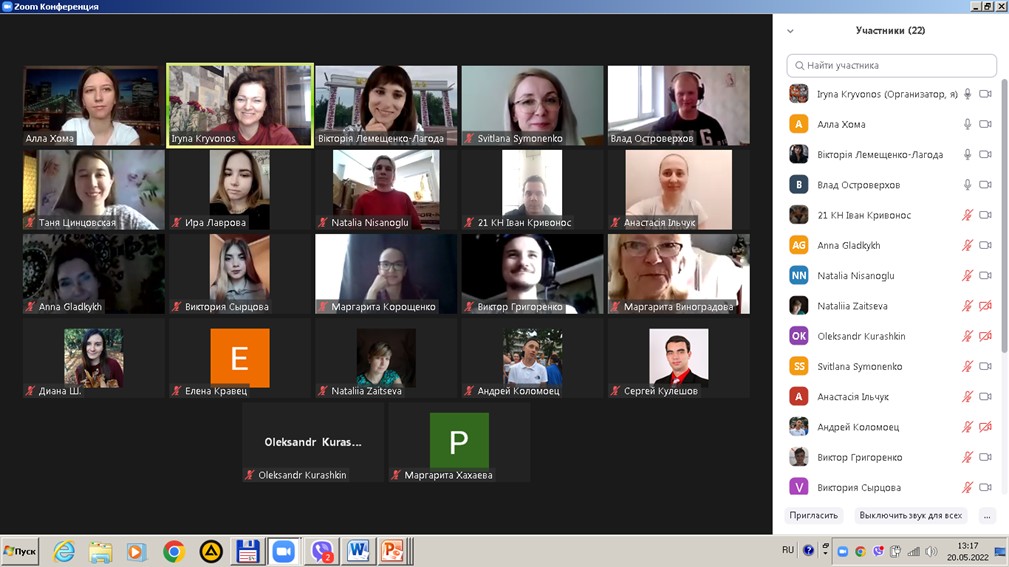Click Iryna Kryvonos microphone icon in participants list
This screenshot has width=1009, height=567.
tap(967, 94)
